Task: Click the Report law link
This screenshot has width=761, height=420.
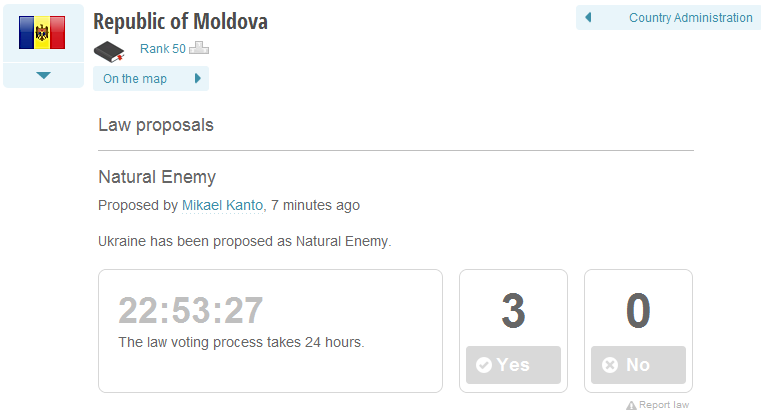Action: click(664, 405)
